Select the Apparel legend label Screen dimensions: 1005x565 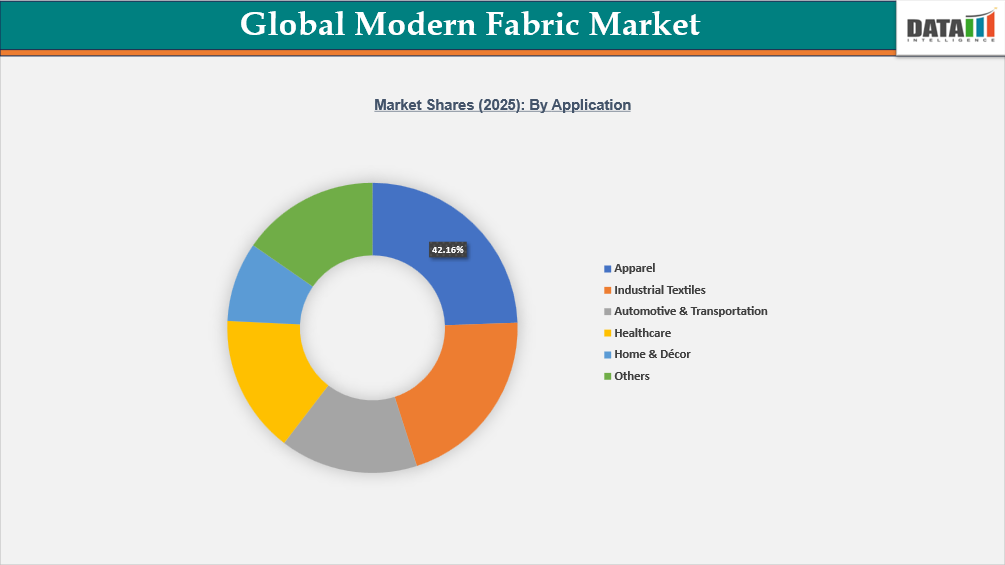pos(635,268)
